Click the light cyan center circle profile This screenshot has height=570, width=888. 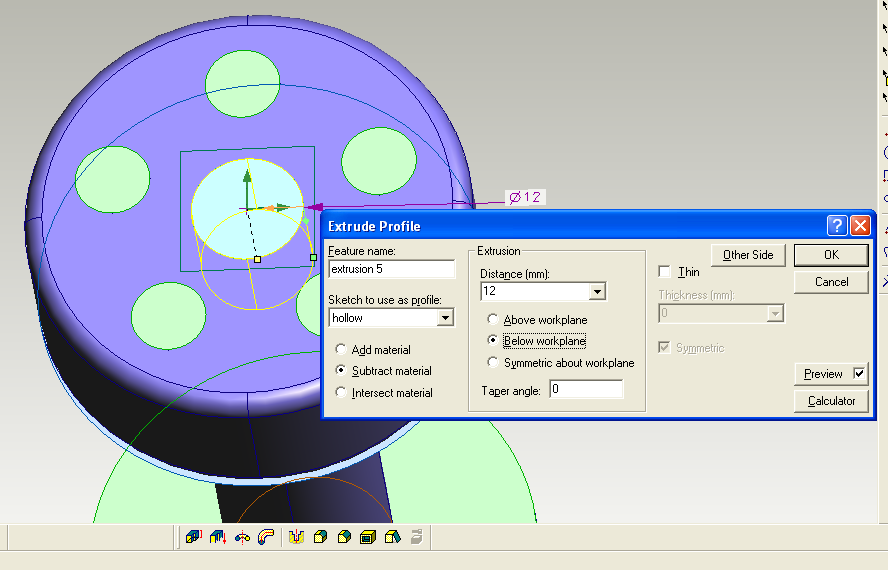coord(247,209)
